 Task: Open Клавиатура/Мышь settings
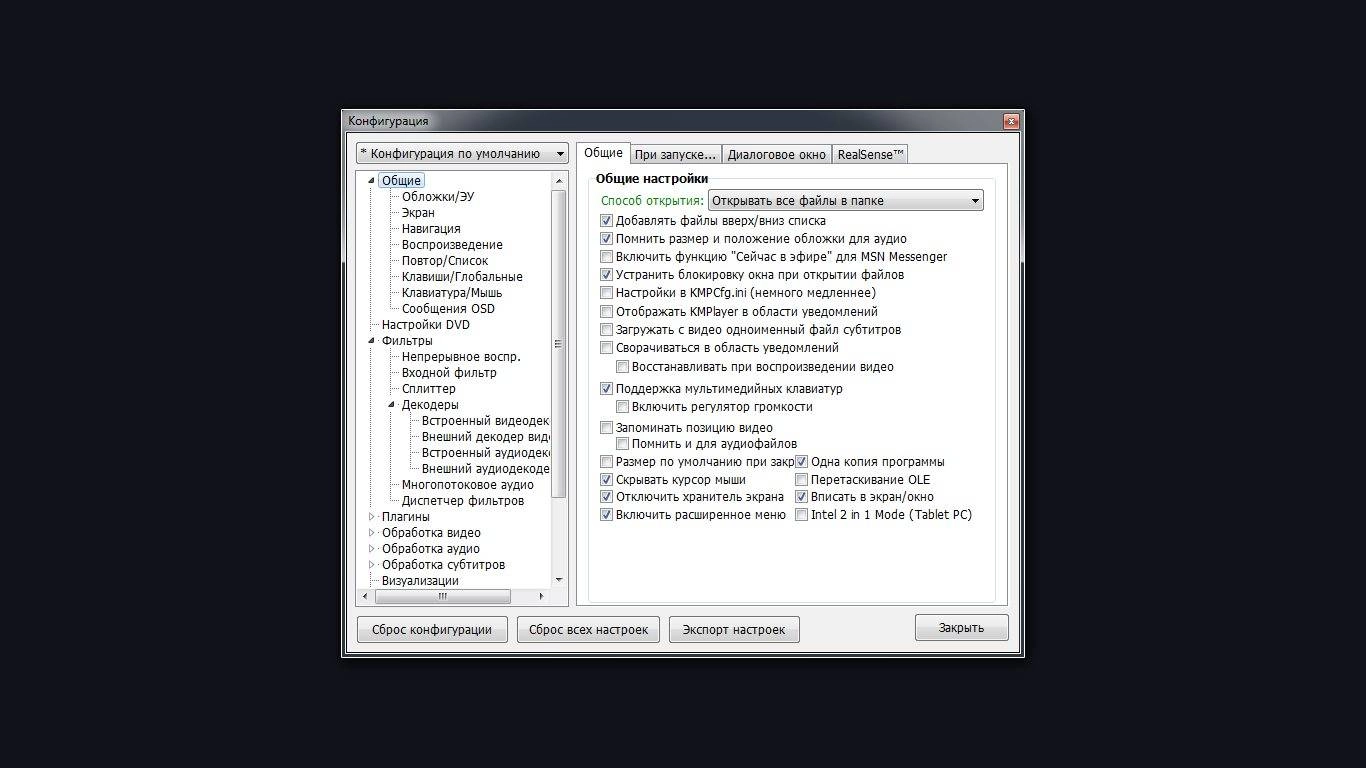tap(452, 293)
